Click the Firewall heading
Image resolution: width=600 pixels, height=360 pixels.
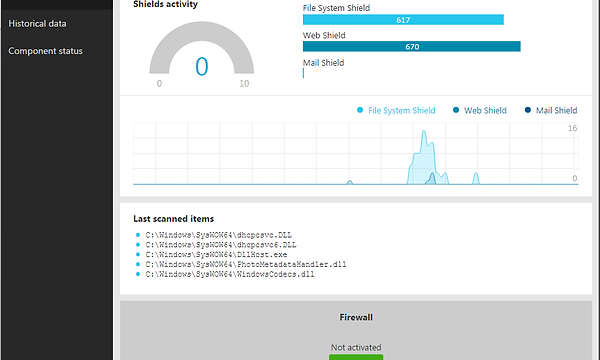tap(356, 317)
